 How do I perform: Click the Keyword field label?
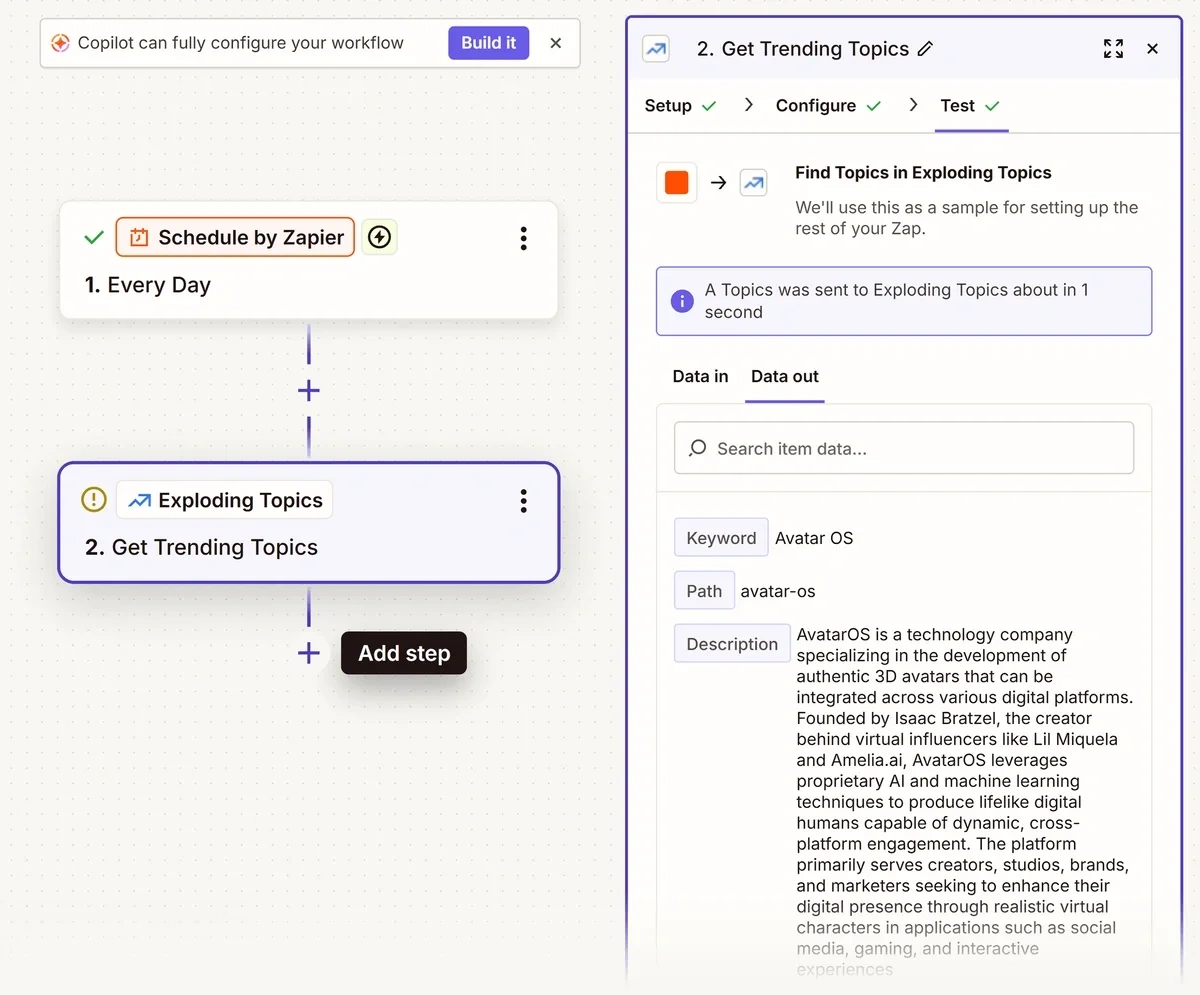pos(721,538)
